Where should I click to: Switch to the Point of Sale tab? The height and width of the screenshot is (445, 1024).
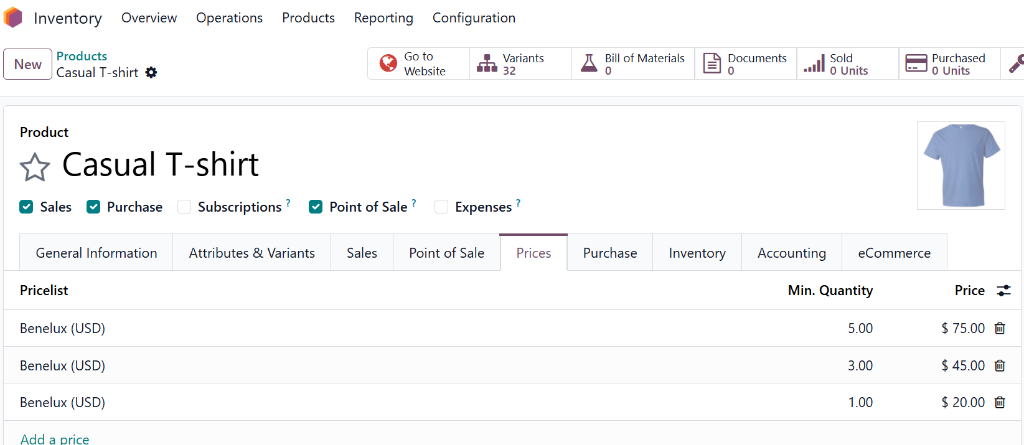point(447,253)
